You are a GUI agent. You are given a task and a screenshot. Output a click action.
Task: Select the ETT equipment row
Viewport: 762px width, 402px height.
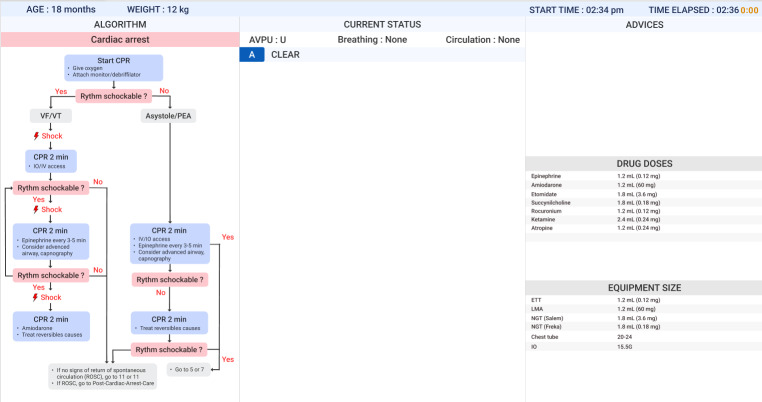(644, 300)
